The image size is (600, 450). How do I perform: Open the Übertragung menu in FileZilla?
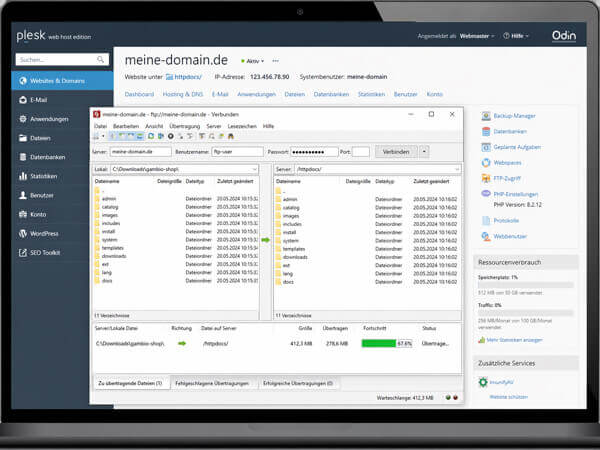coord(184,127)
